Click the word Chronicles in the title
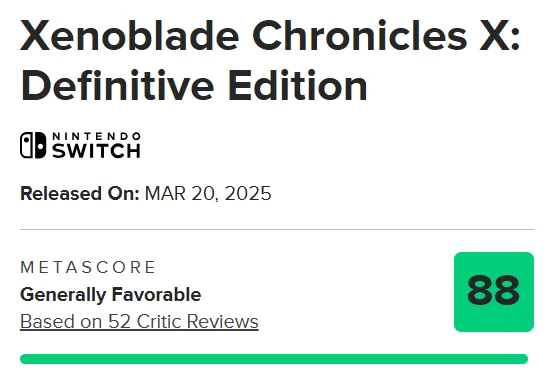The image size is (552, 386). click(x=359, y=36)
